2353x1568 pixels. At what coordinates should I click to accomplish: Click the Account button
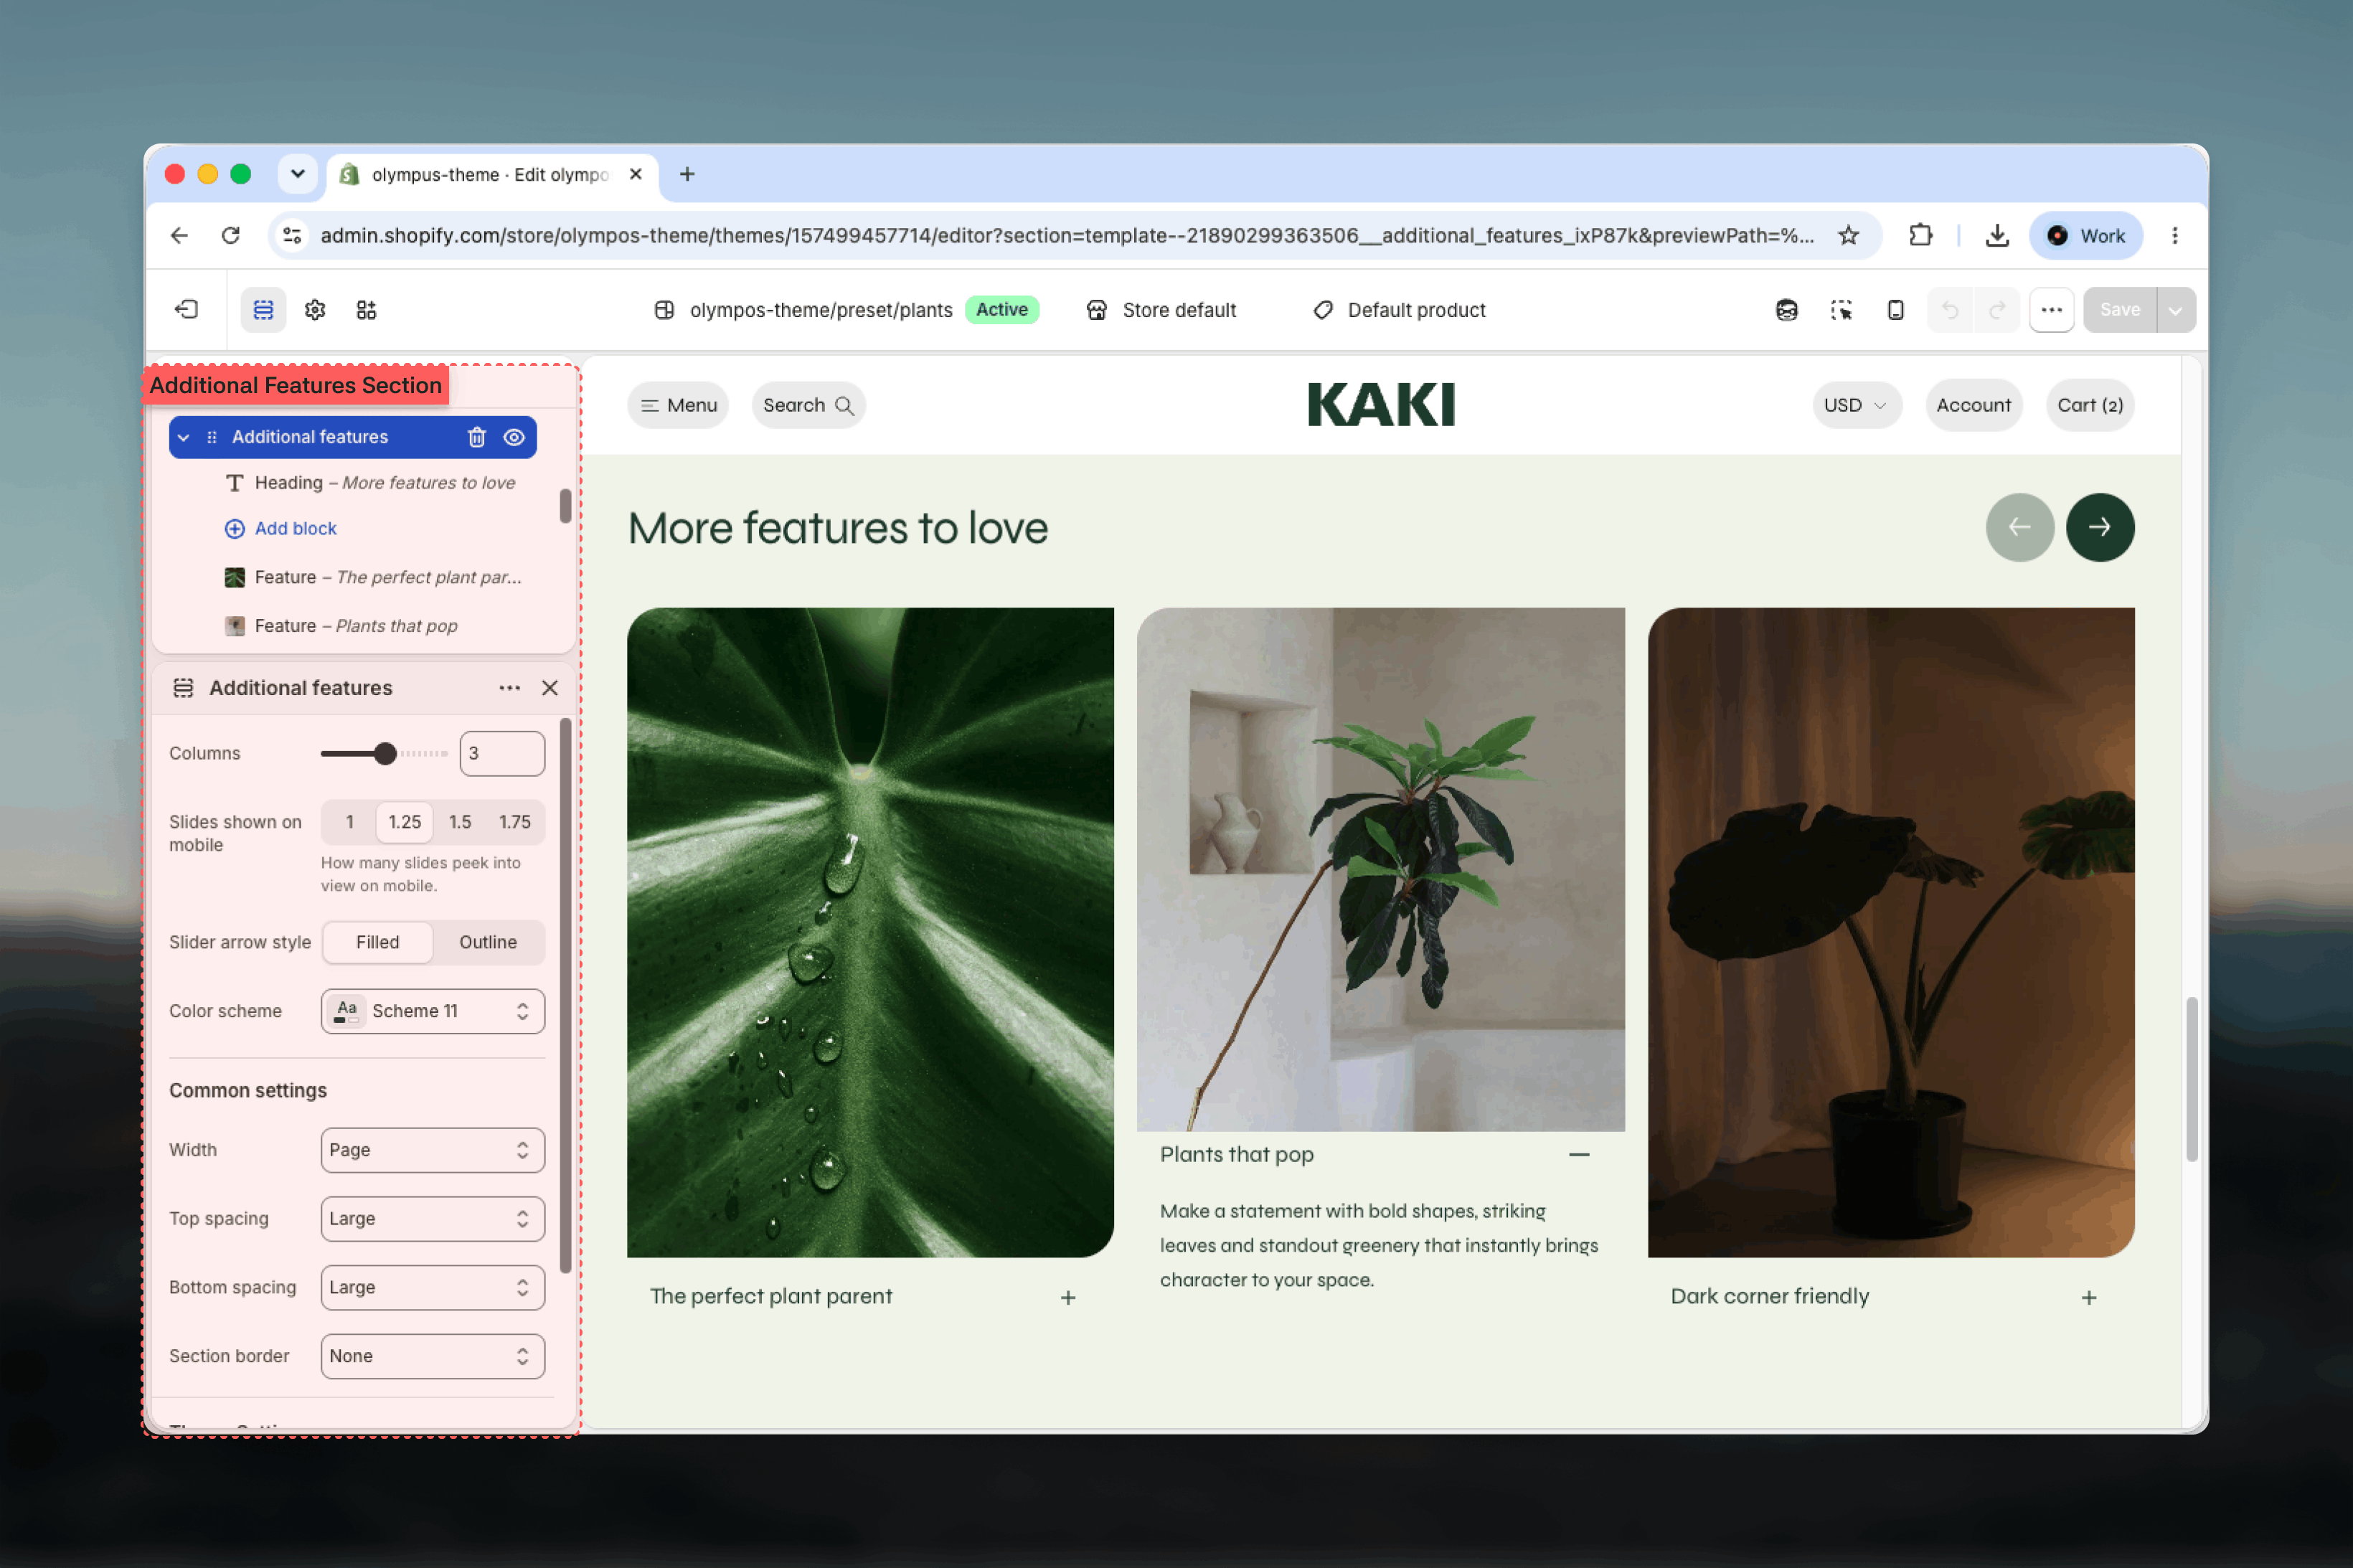point(1974,405)
